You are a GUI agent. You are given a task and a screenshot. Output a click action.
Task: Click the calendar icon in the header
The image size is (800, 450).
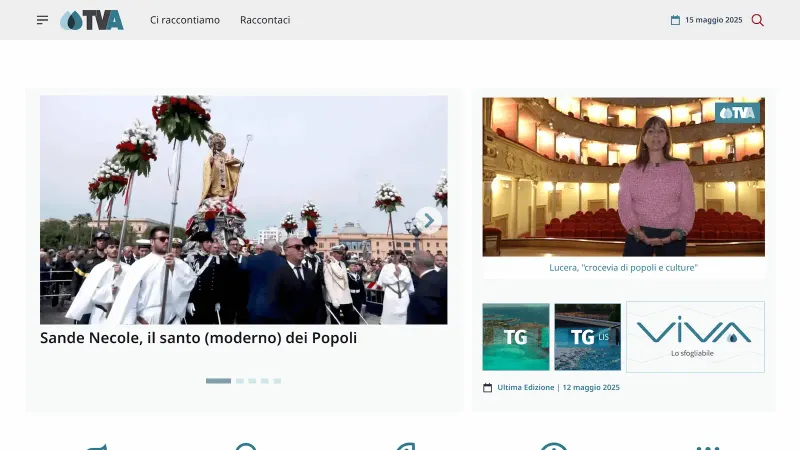[675, 20]
